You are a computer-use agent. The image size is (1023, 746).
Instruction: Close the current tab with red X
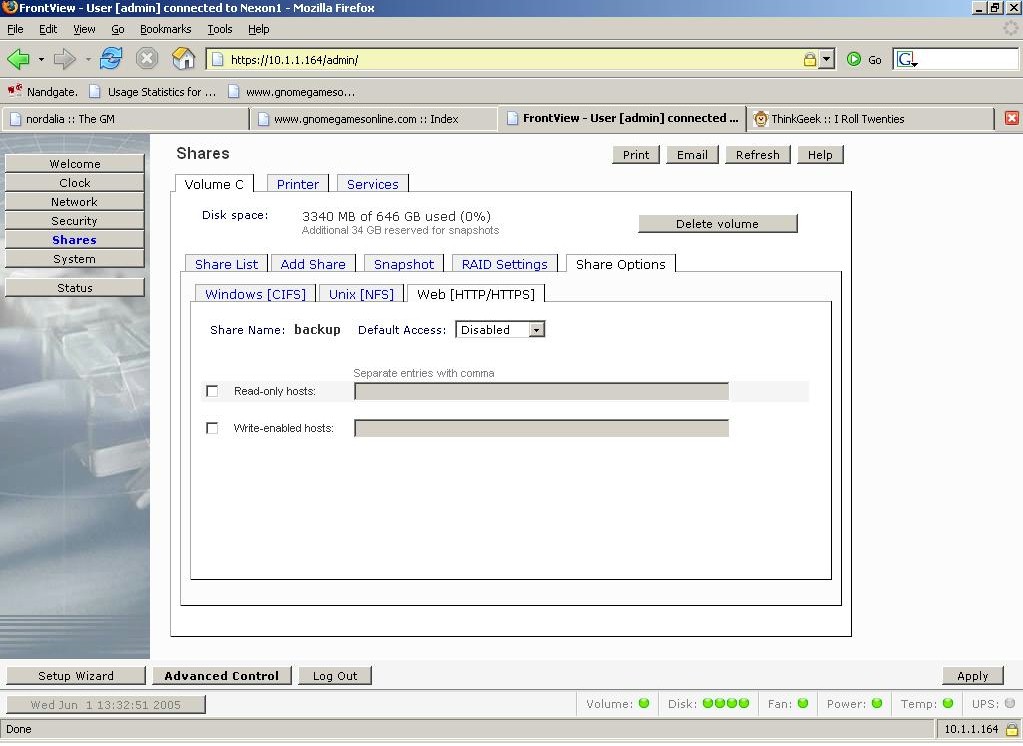coord(1011,118)
